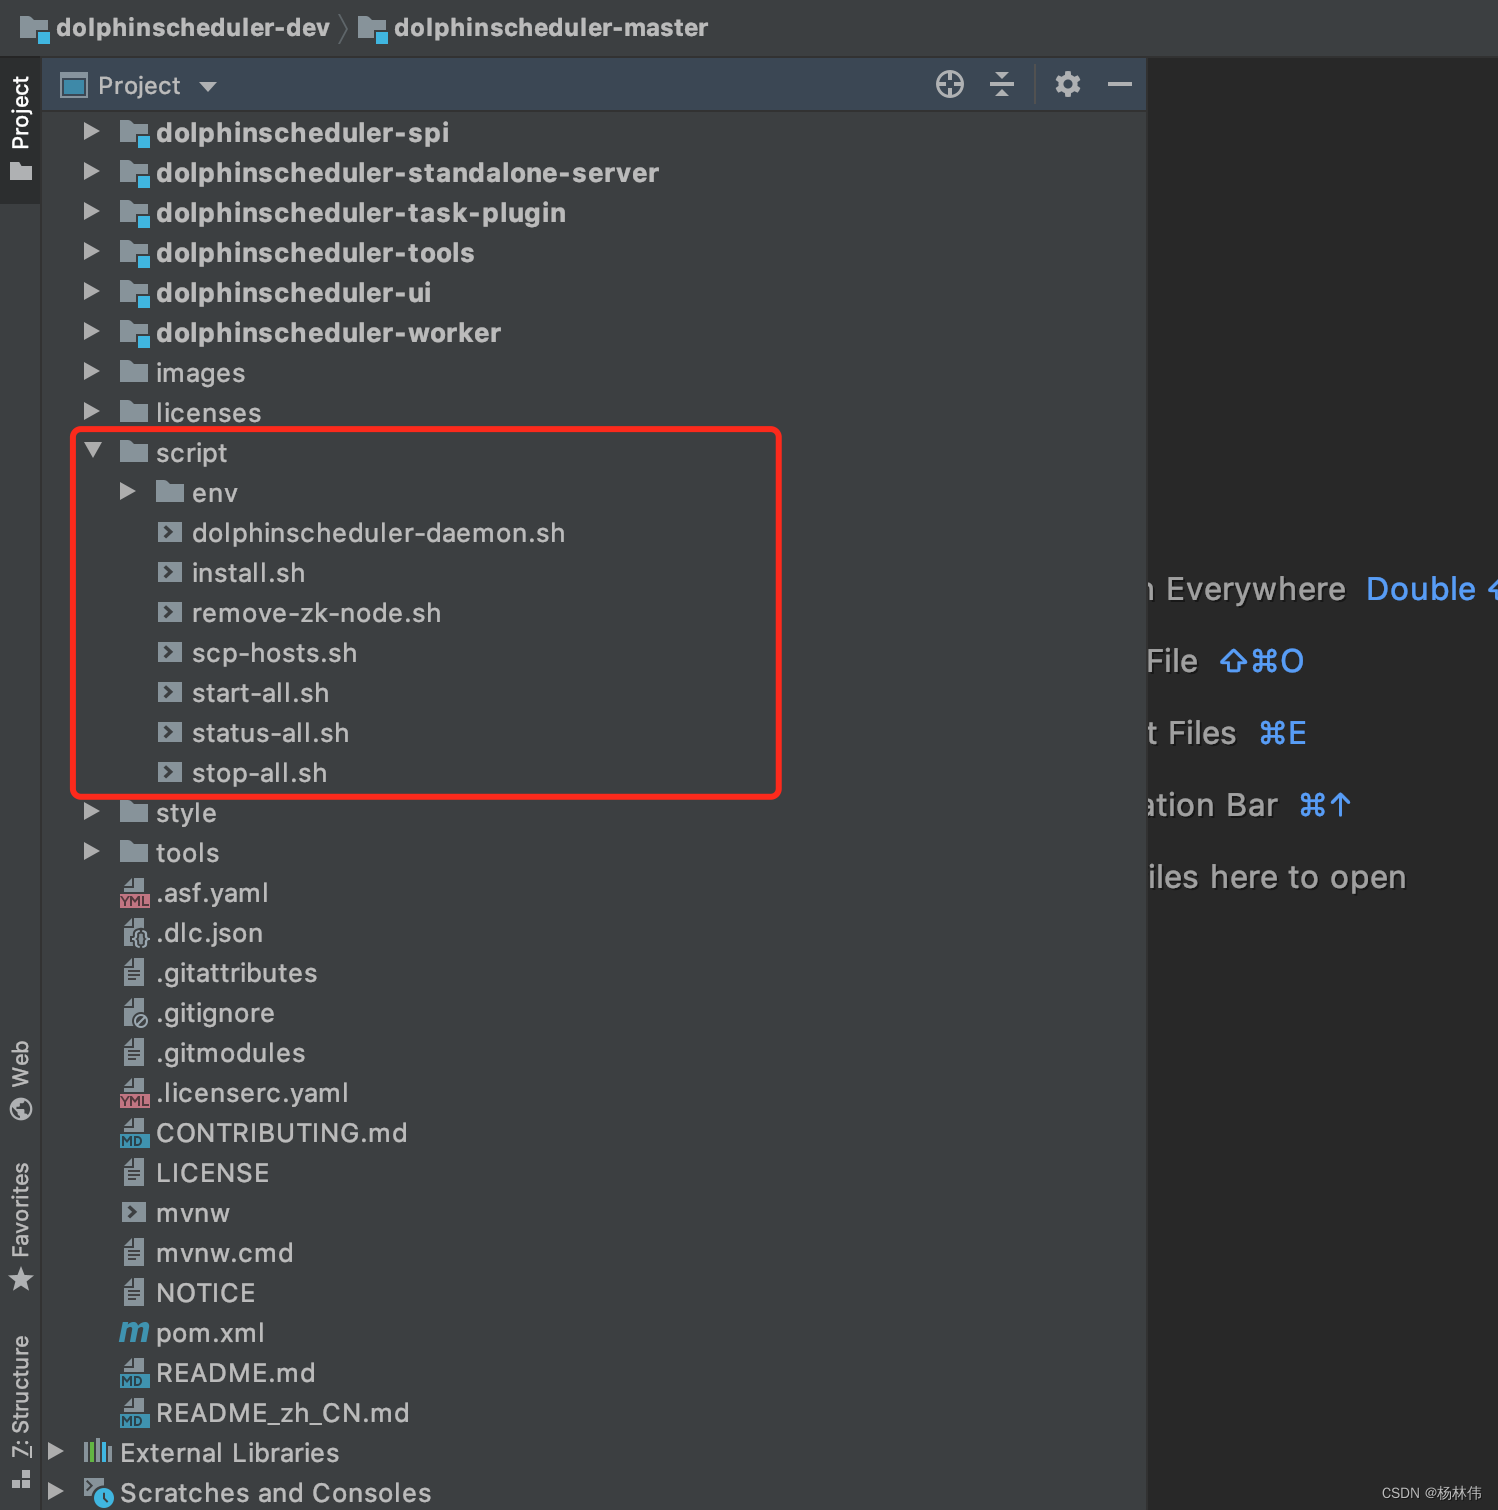Select the env folder name

coord(215,493)
